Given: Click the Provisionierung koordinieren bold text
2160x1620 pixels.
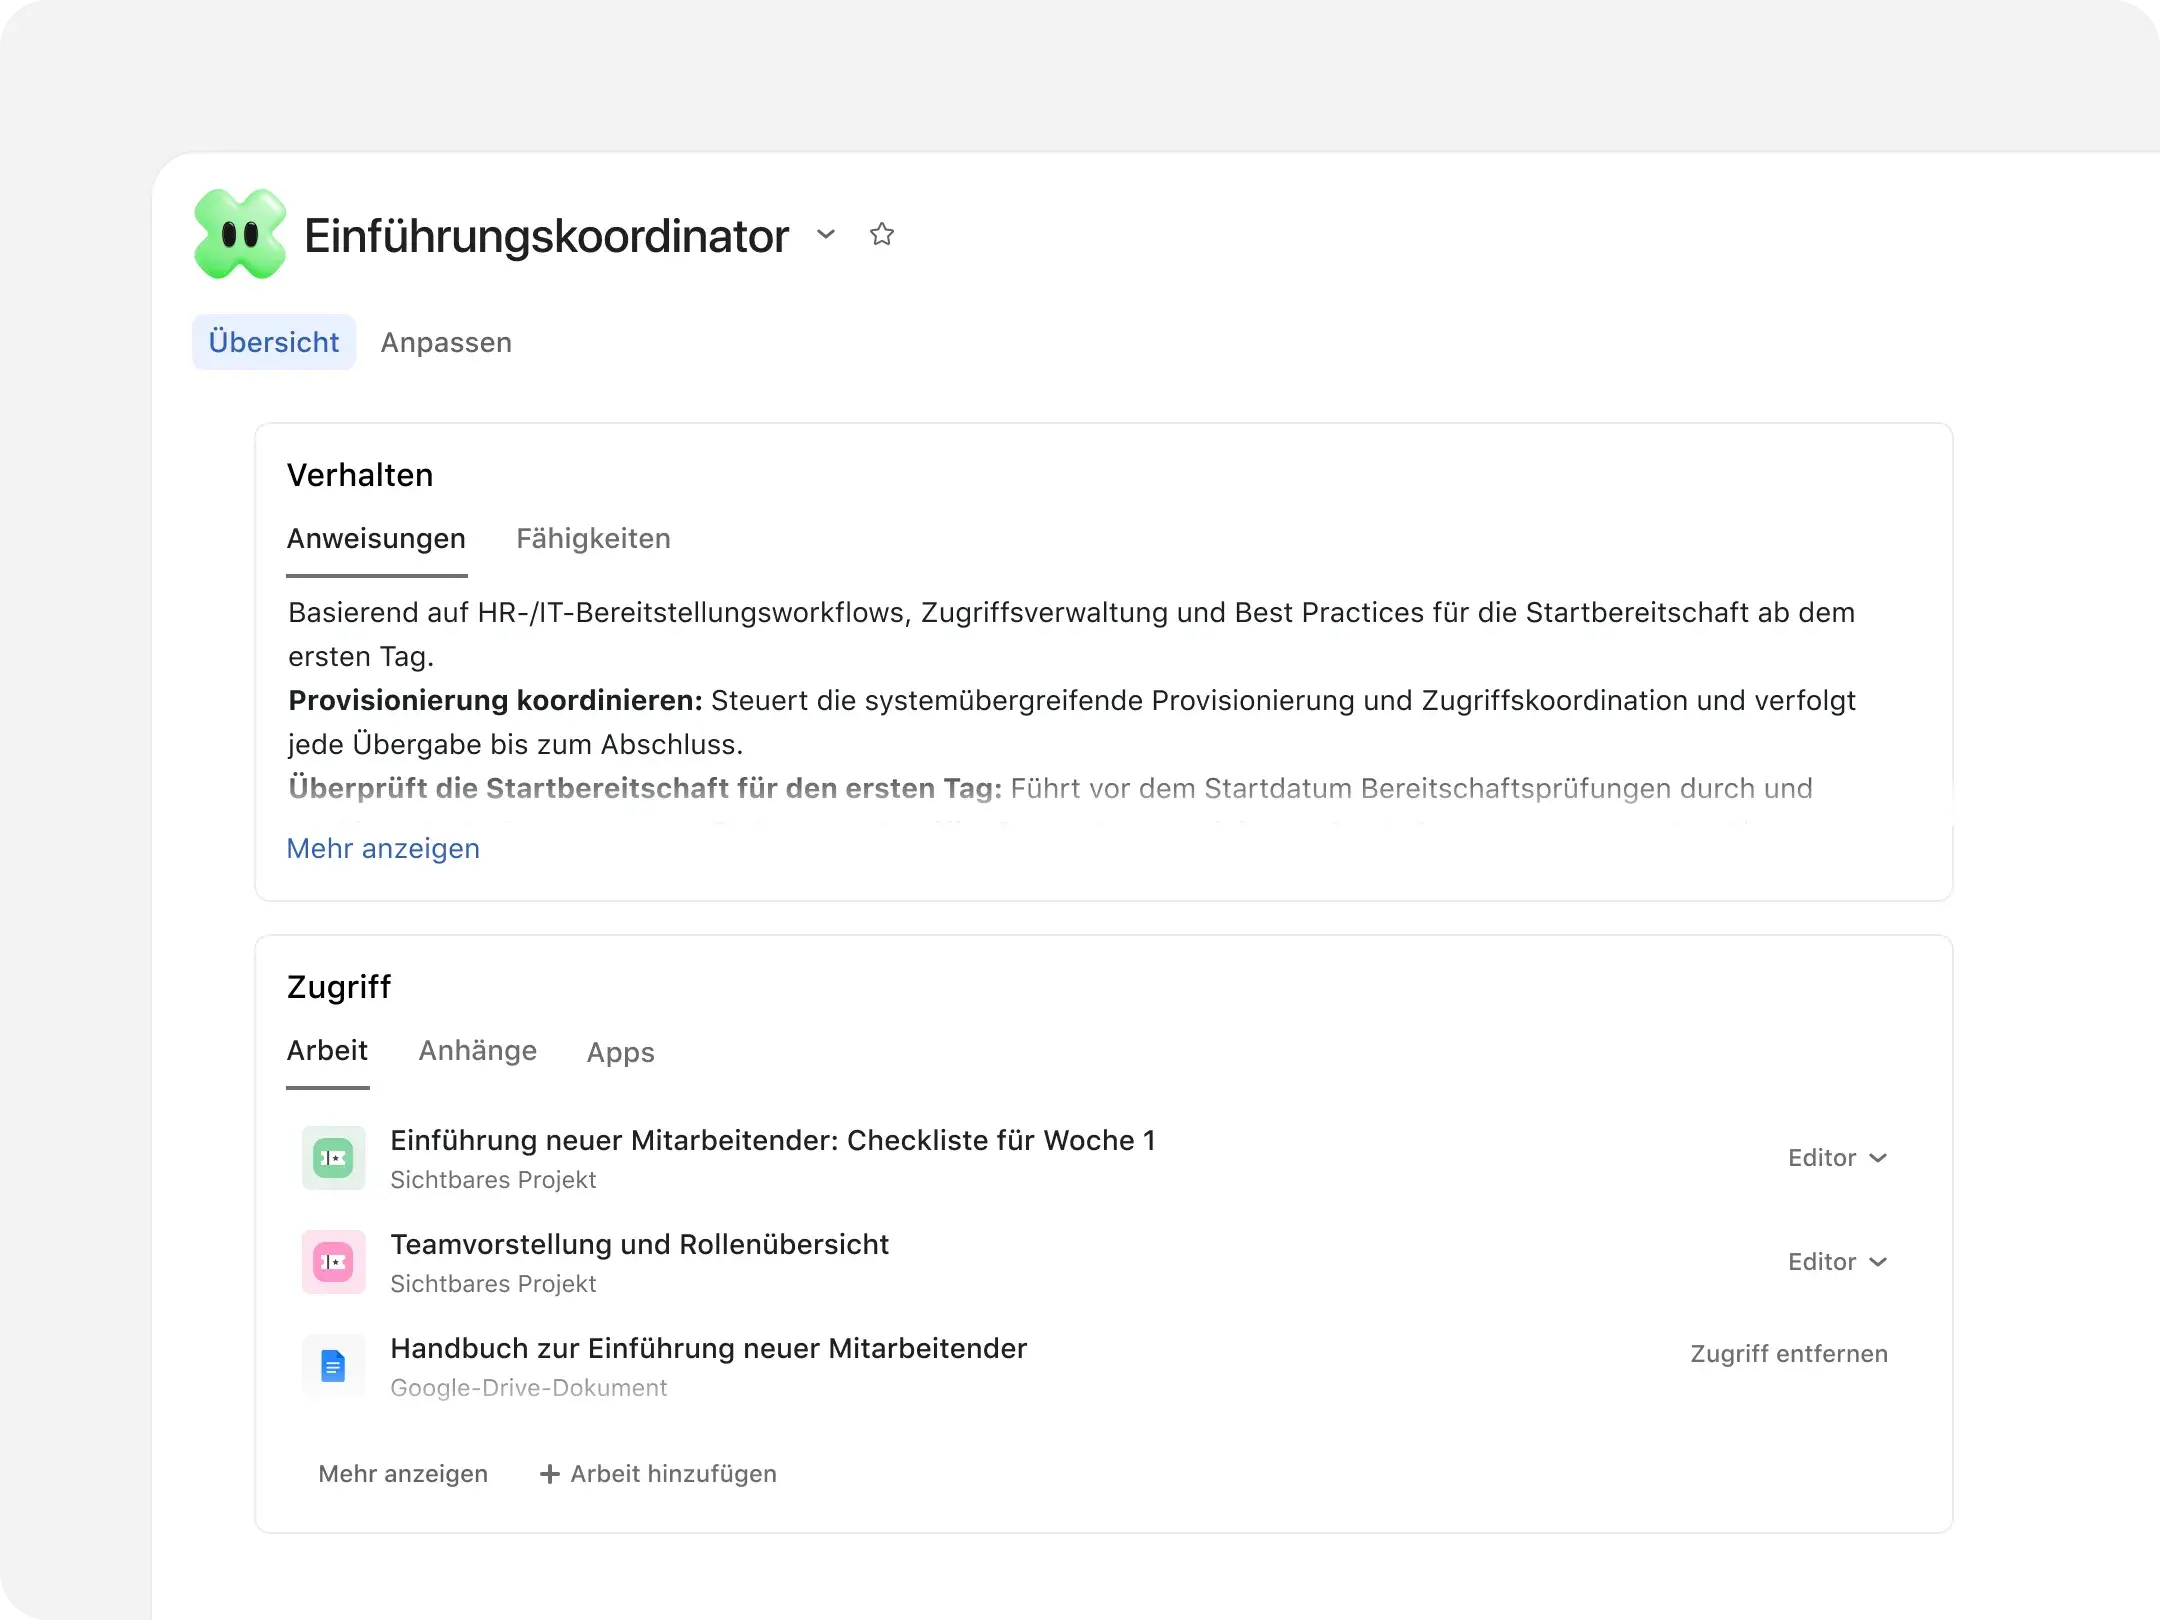Looking at the screenshot, I should [x=496, y=700].
